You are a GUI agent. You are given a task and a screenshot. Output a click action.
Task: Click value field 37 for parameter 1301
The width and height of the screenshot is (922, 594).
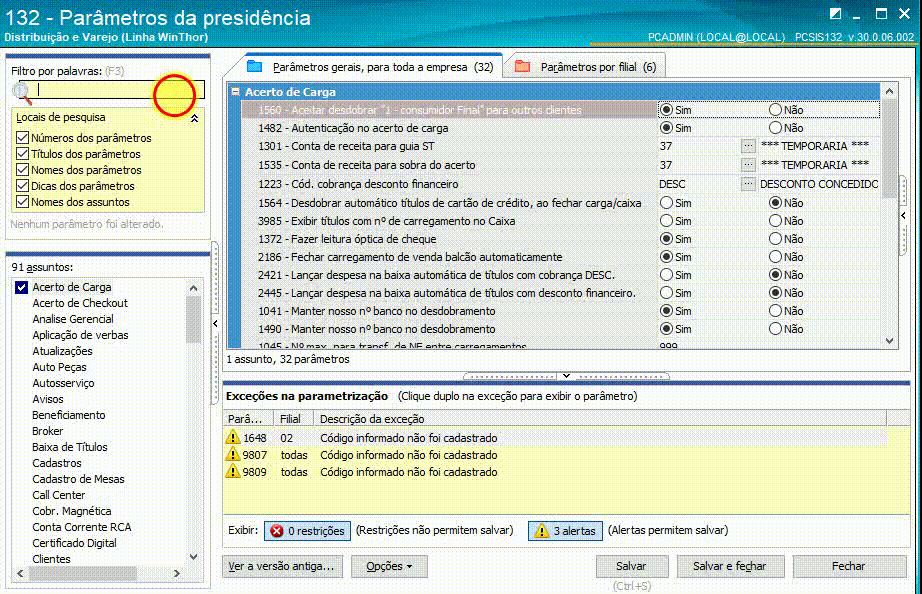[x=699, y=146]
